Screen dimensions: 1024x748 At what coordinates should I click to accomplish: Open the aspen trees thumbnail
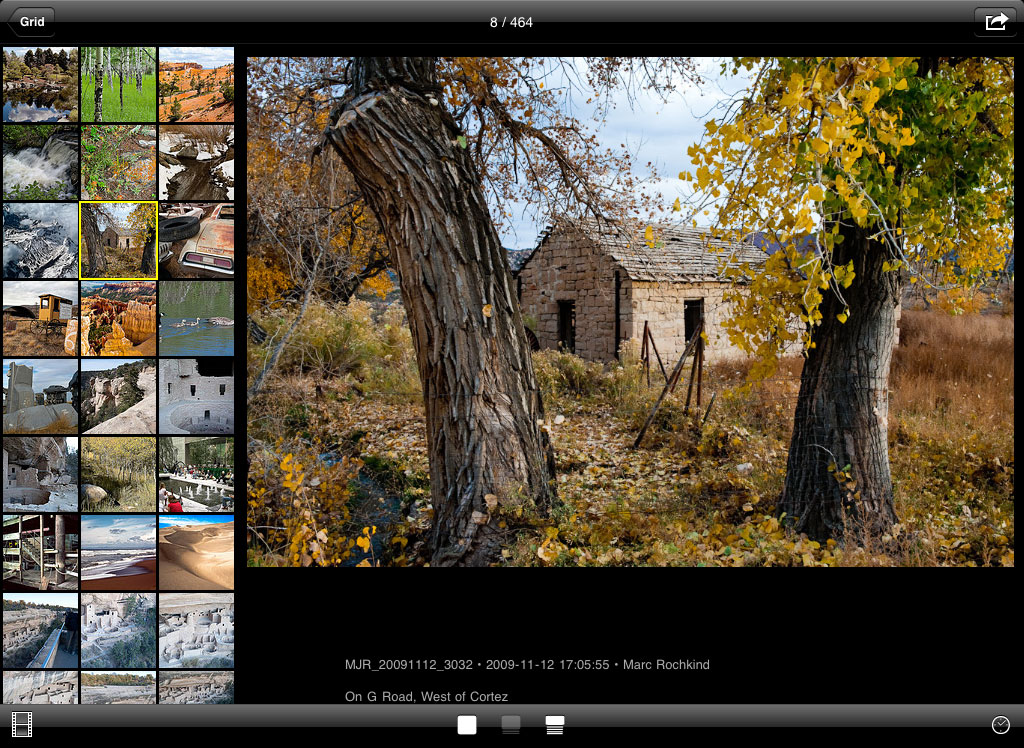click(x=118, y=84)
